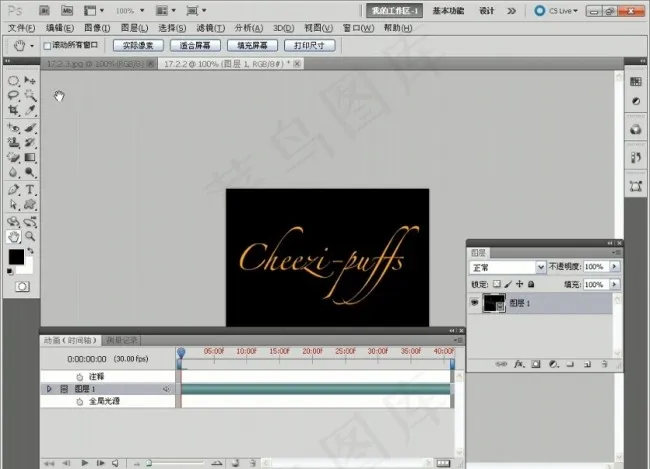Enable scroll all windows checkbox
650x469 pixels.
point(47,46)
